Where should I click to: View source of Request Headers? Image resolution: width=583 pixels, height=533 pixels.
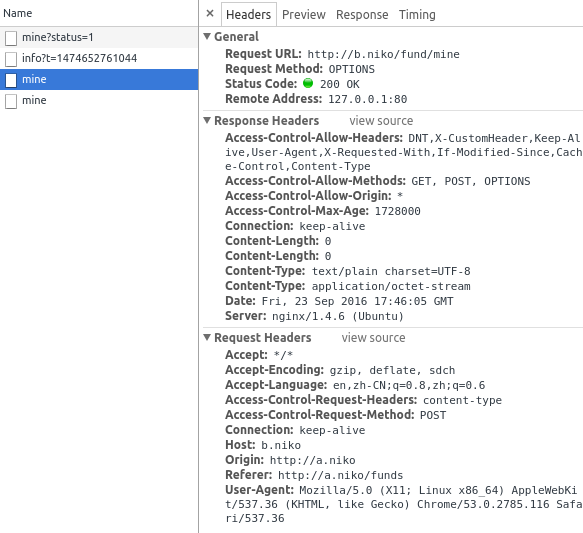pyautogui.click(x=373, y=338)
